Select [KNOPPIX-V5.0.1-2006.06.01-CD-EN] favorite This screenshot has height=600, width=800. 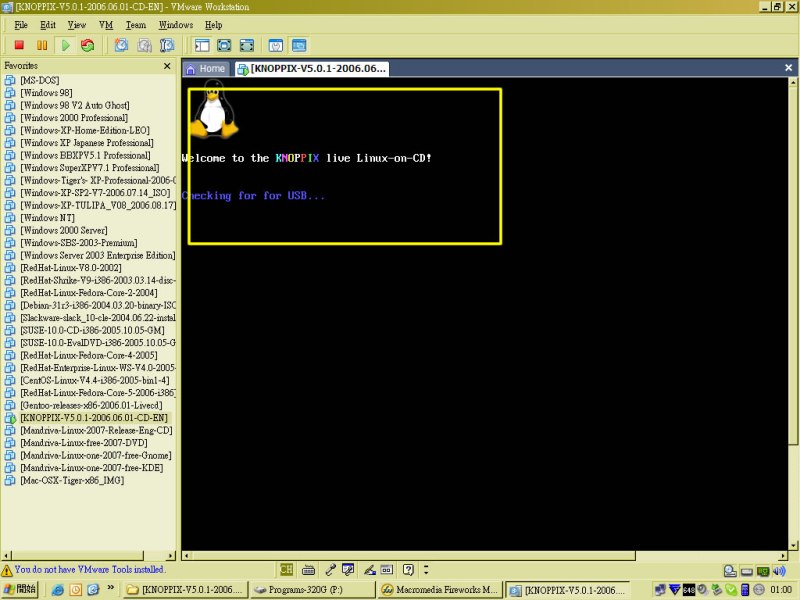pos(94,417)
